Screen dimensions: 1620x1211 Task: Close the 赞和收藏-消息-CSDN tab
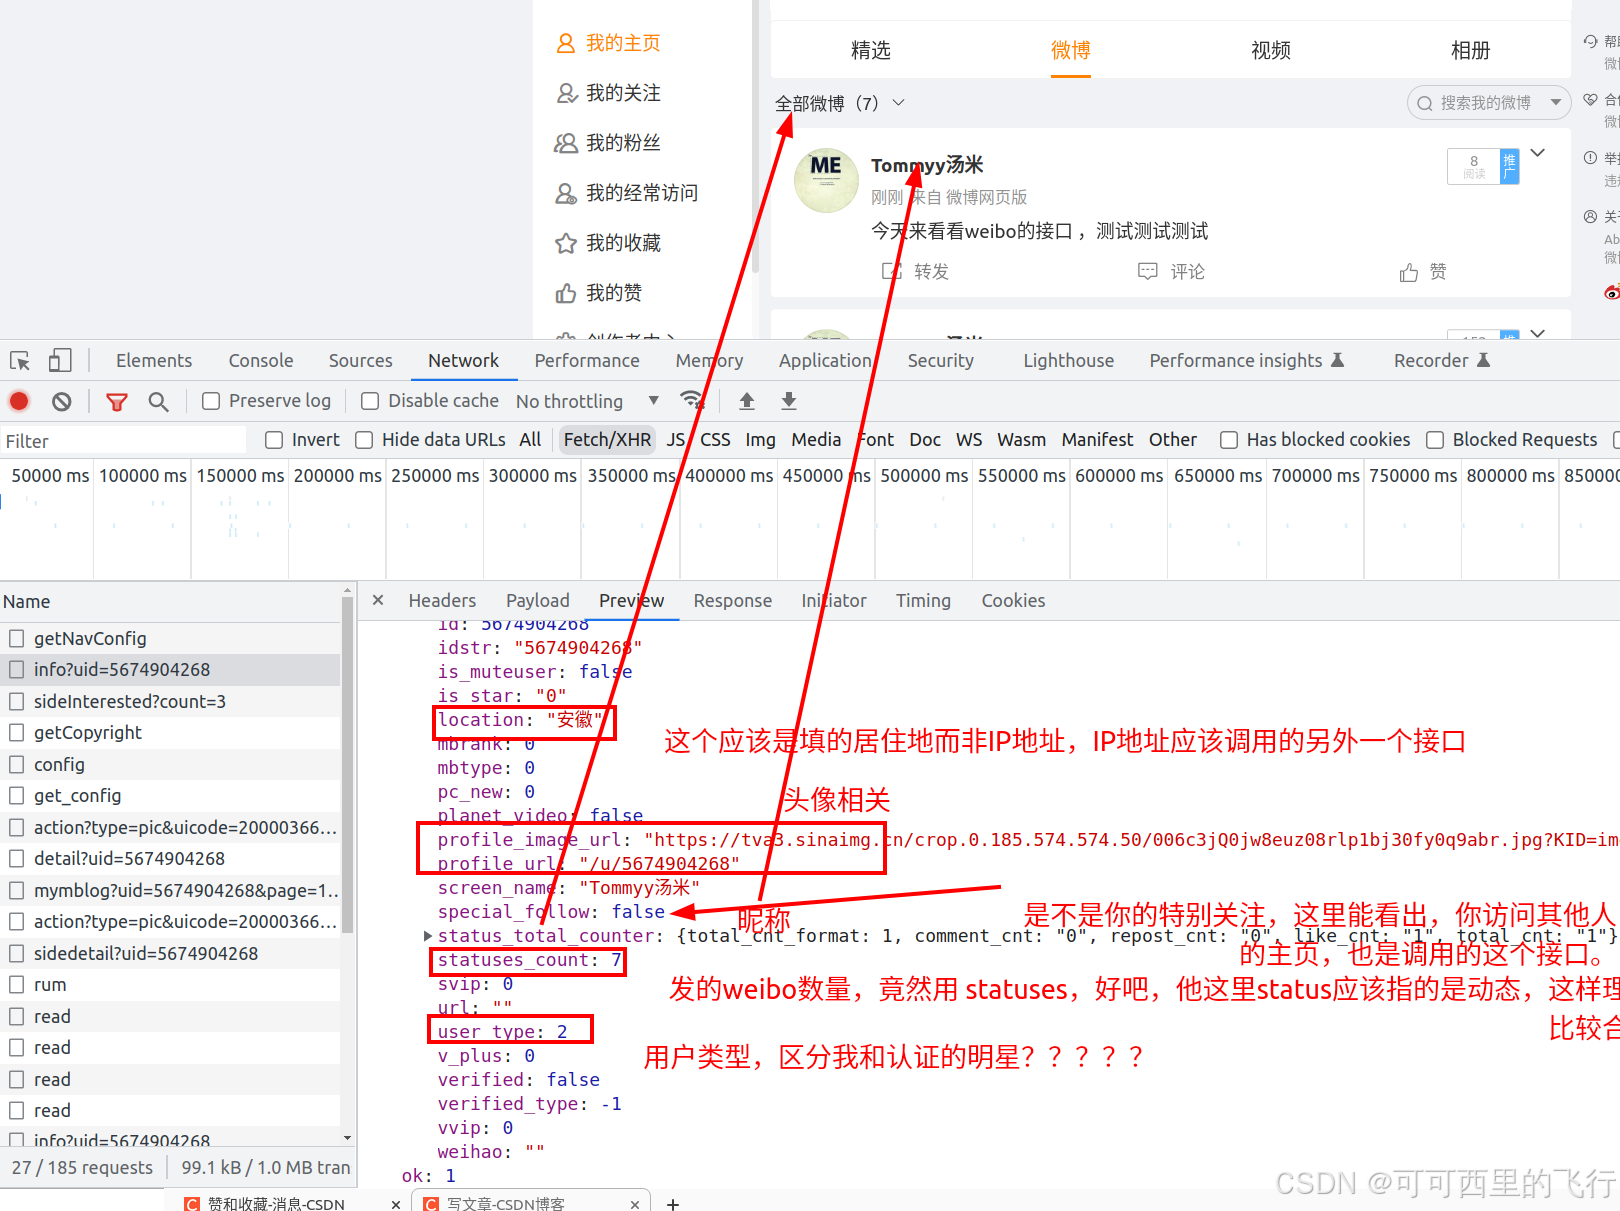396,1204
